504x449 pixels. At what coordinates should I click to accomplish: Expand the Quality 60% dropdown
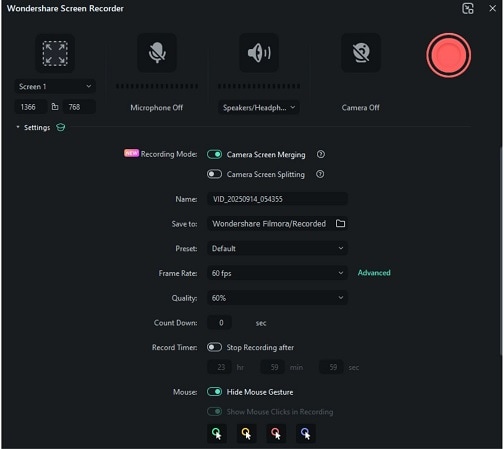tap(277, 298)
